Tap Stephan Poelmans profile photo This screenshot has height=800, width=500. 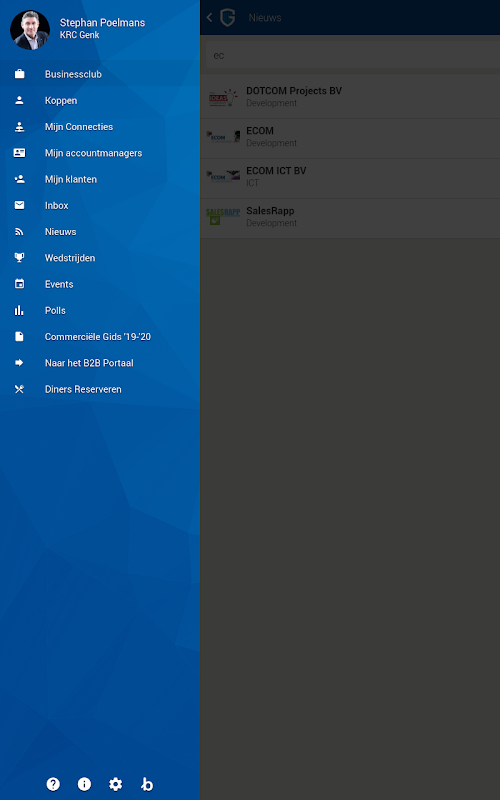[x=30, y=30]
